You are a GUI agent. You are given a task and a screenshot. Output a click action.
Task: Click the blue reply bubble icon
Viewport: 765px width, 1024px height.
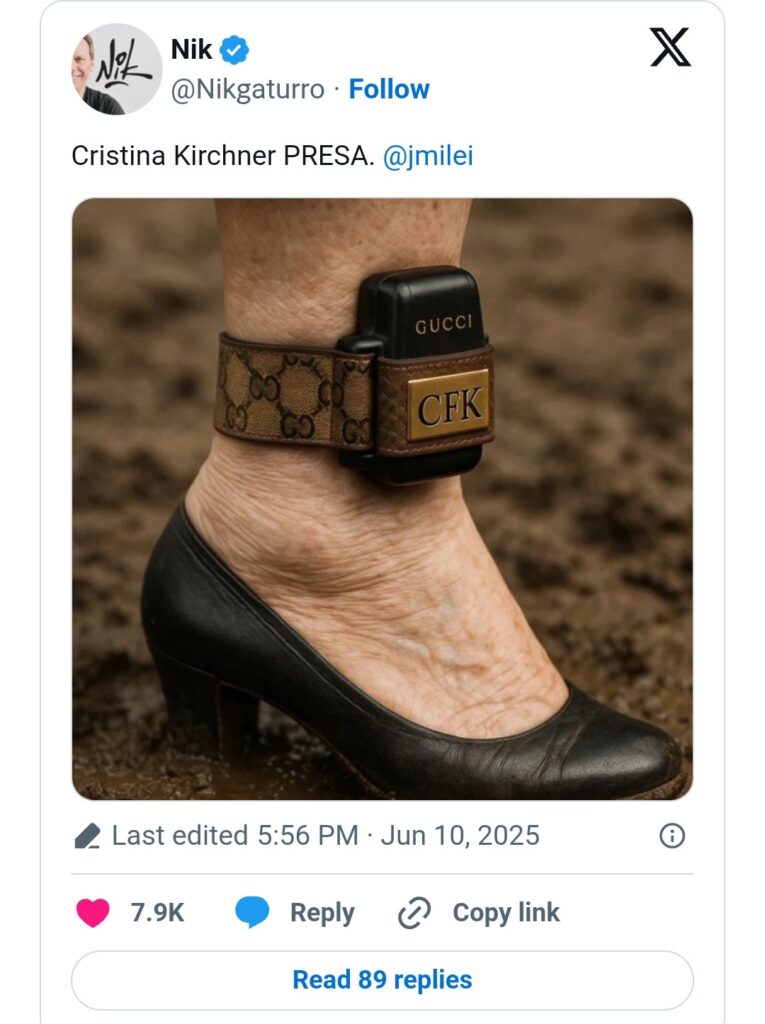[252, 912]
